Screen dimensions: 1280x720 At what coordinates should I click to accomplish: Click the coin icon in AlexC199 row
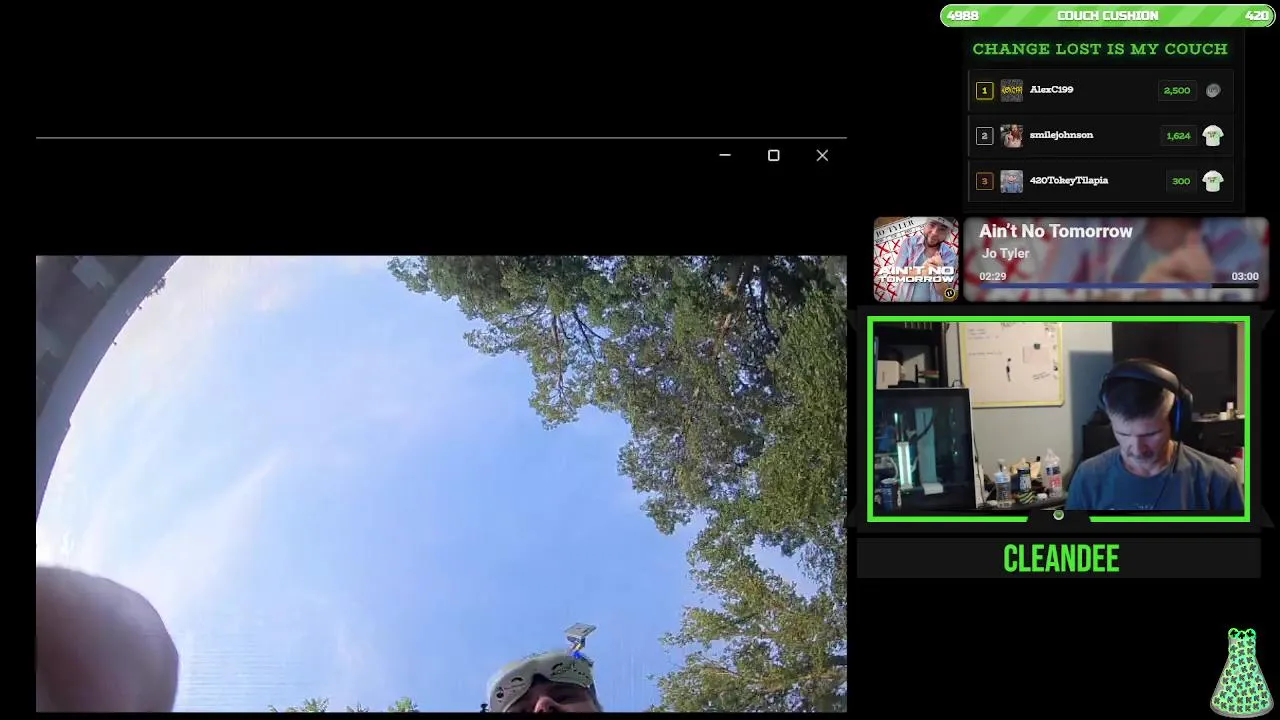click(1213, 90)
